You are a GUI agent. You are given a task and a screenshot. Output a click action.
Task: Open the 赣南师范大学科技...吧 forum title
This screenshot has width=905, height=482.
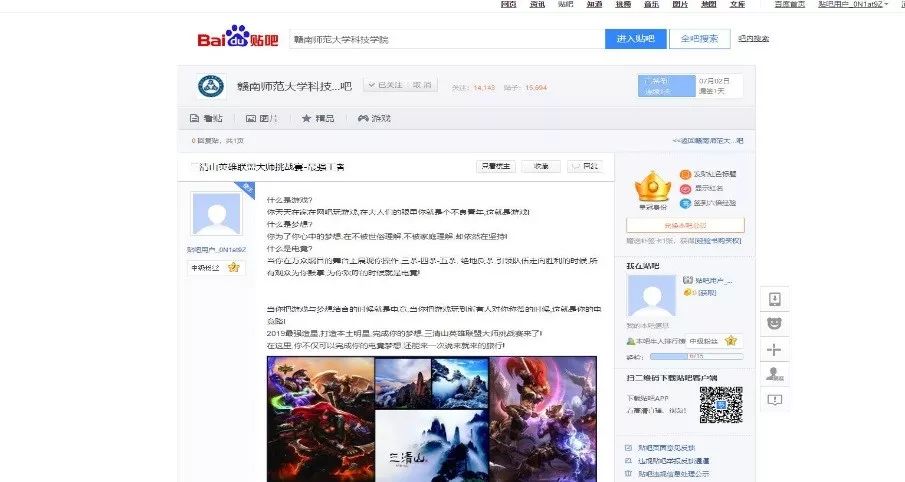pos(294,87)
